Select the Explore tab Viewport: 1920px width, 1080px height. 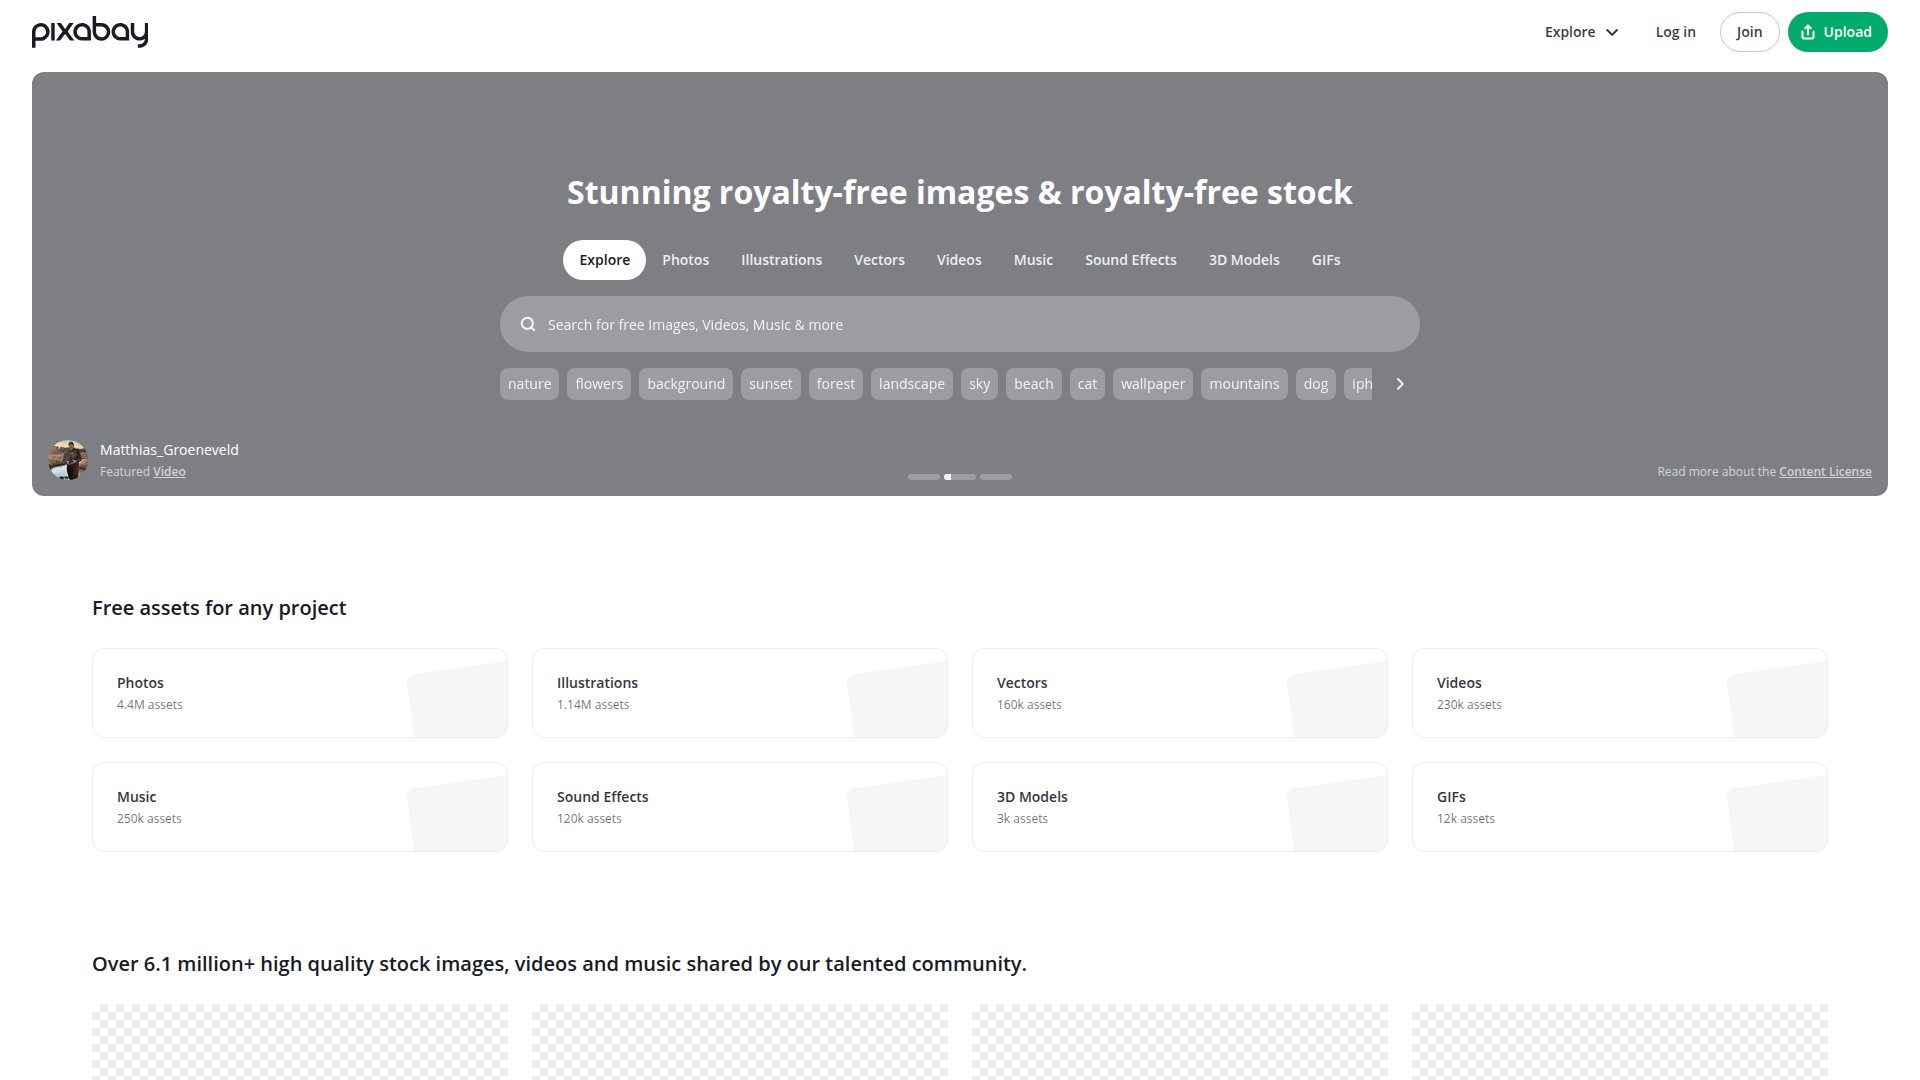[x=604, y=260]
